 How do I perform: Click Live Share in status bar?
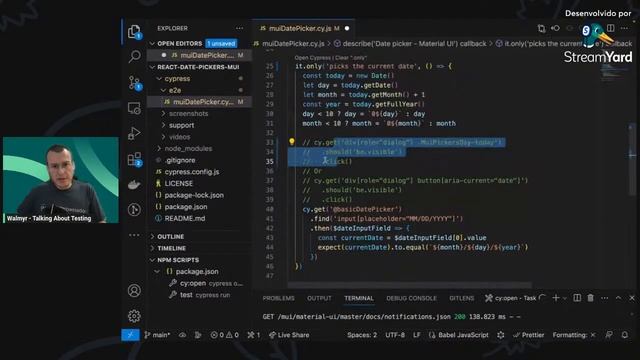click(x=289, y=335)
